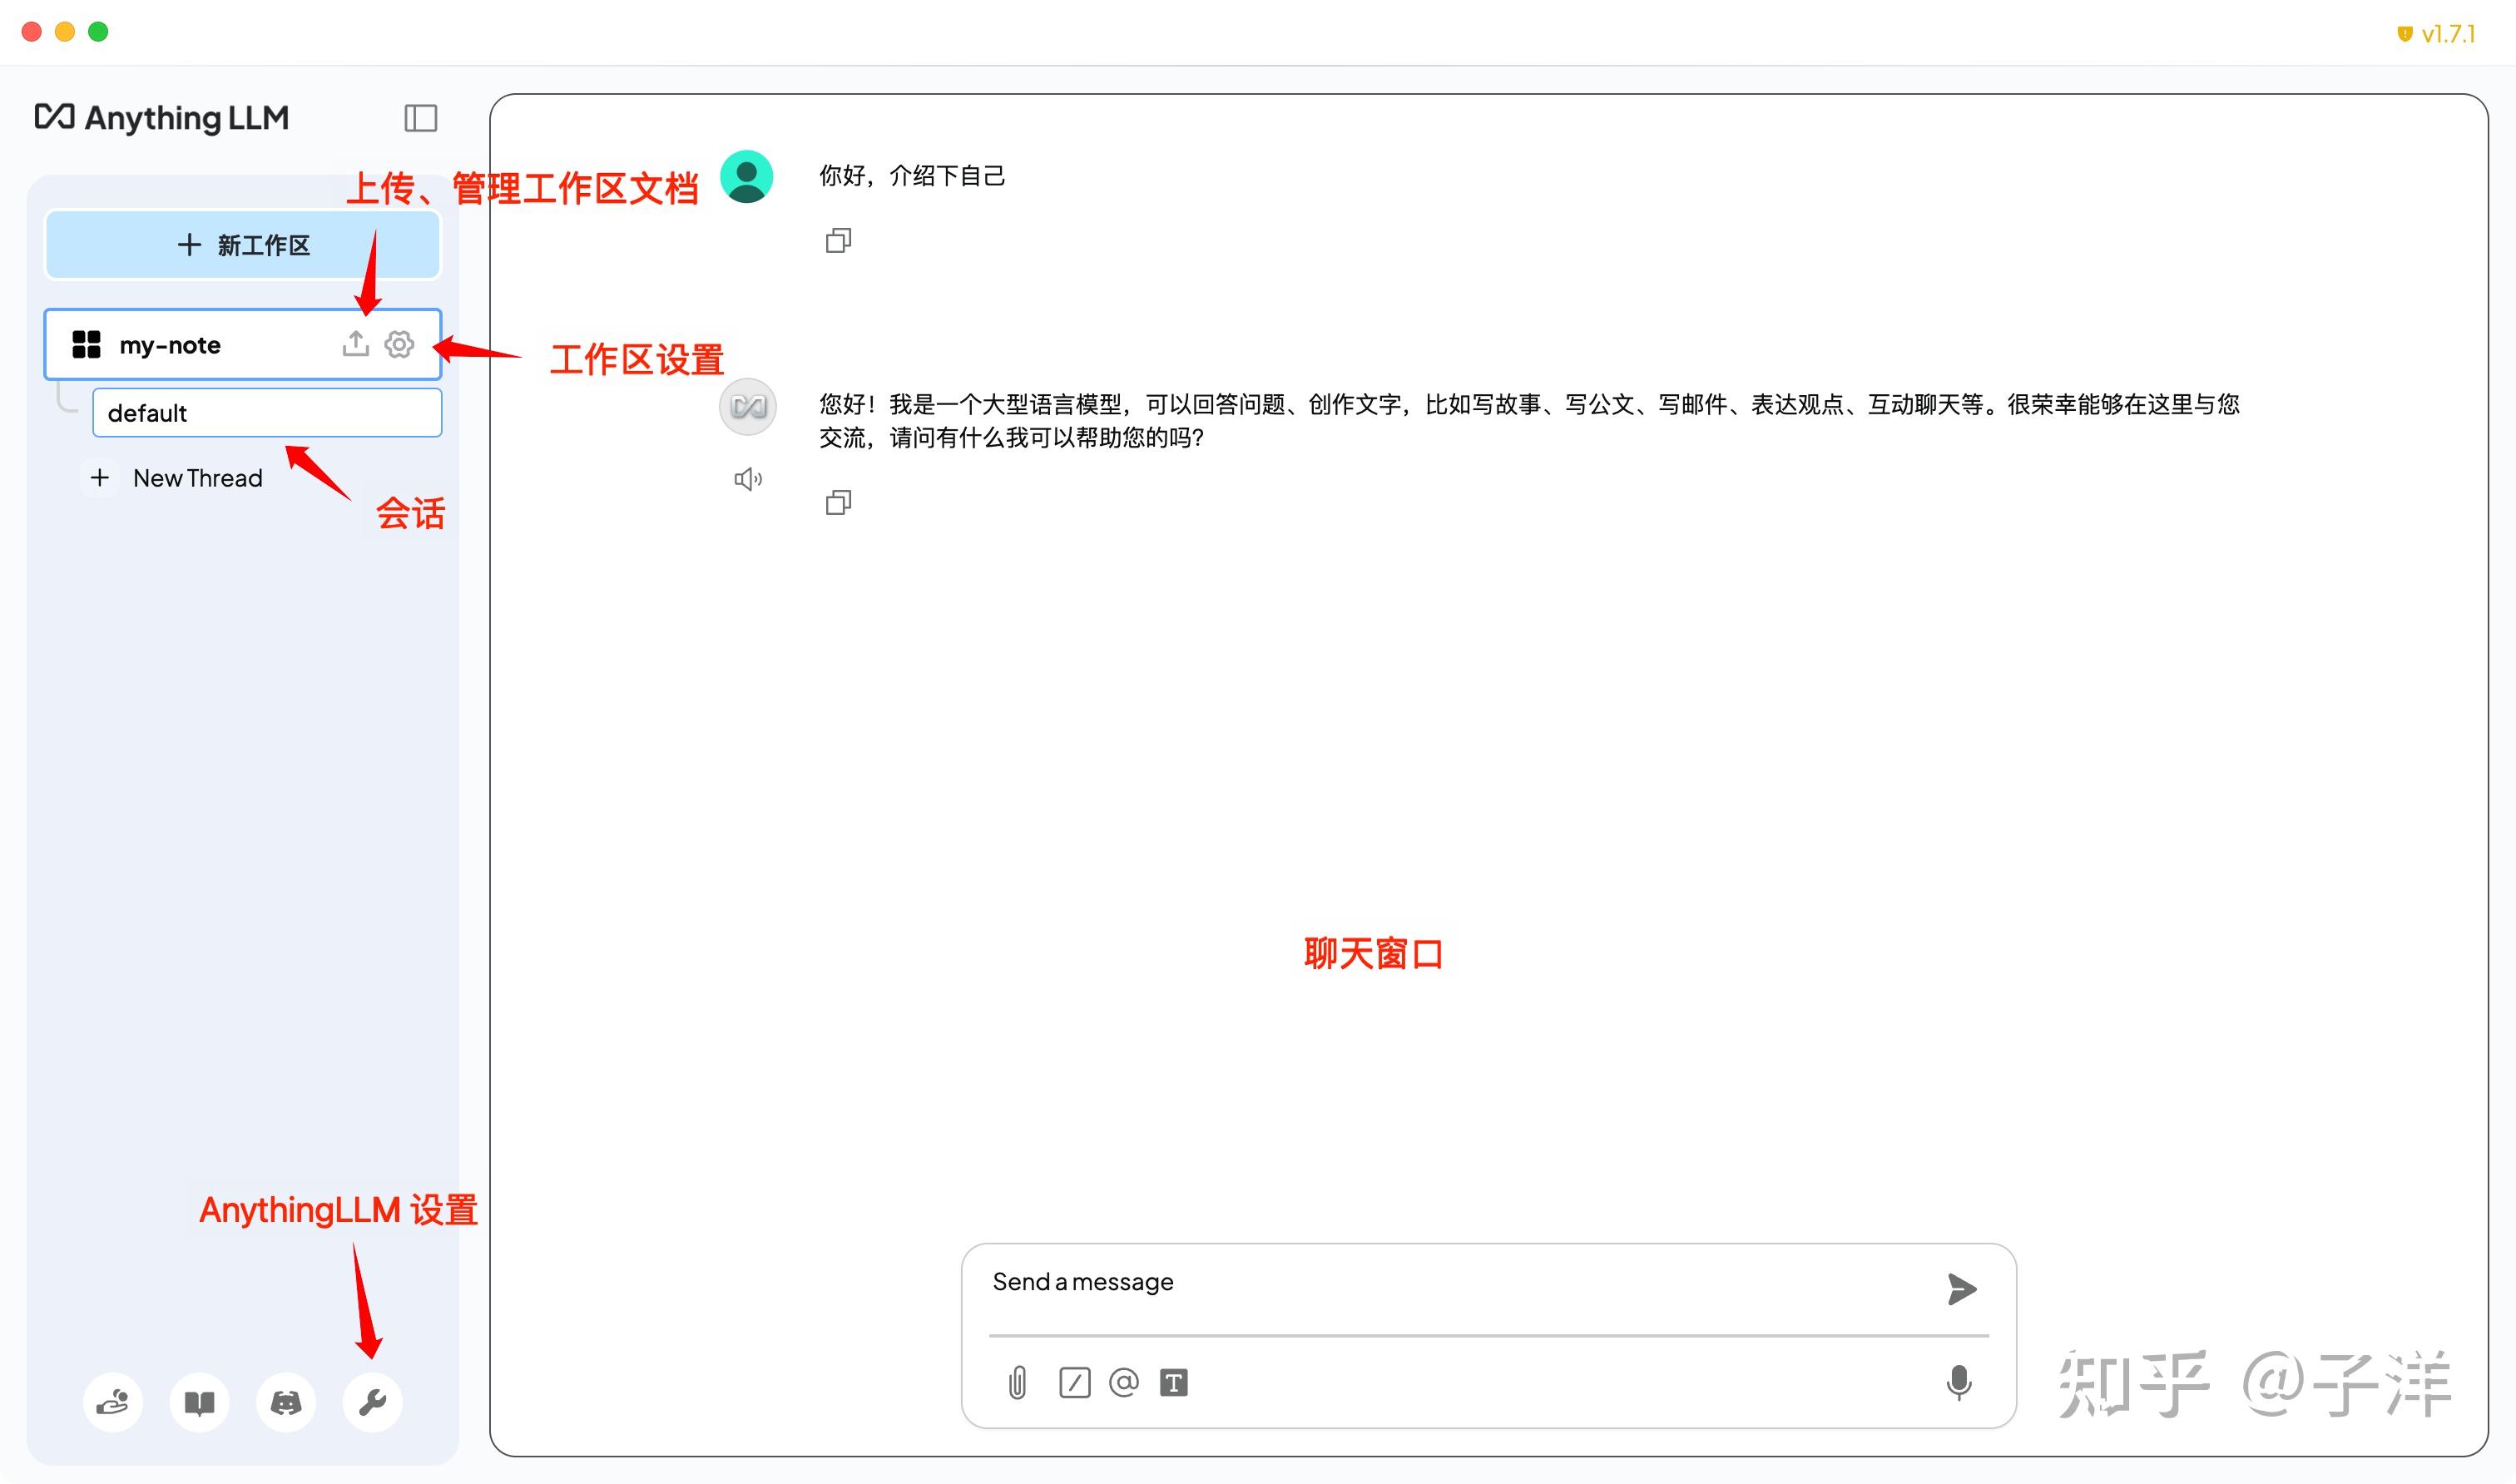This screenshot has height=1484, width=2516.
Task: Select the default thread
Action: [266, 412]
